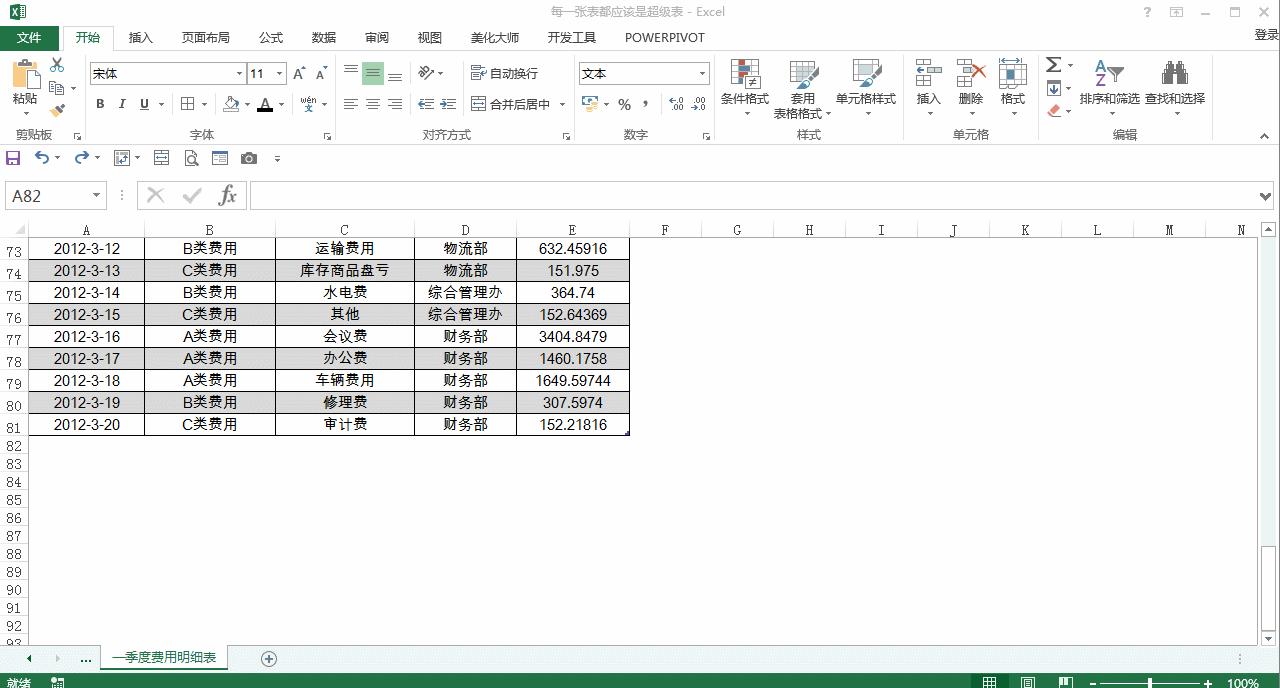Click the insert function fx icon
The image size is (1280, 688).
(228, 196)
